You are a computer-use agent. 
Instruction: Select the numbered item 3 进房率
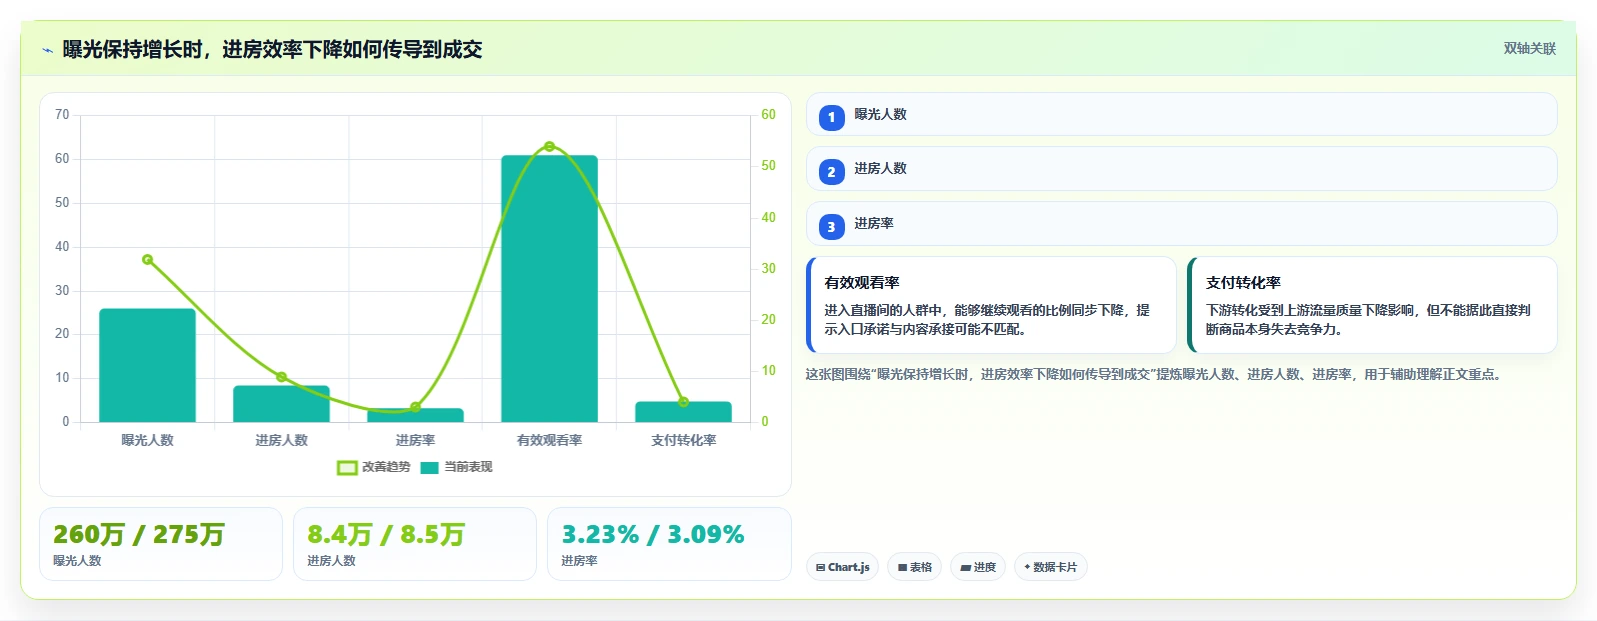coord(1181,224)
